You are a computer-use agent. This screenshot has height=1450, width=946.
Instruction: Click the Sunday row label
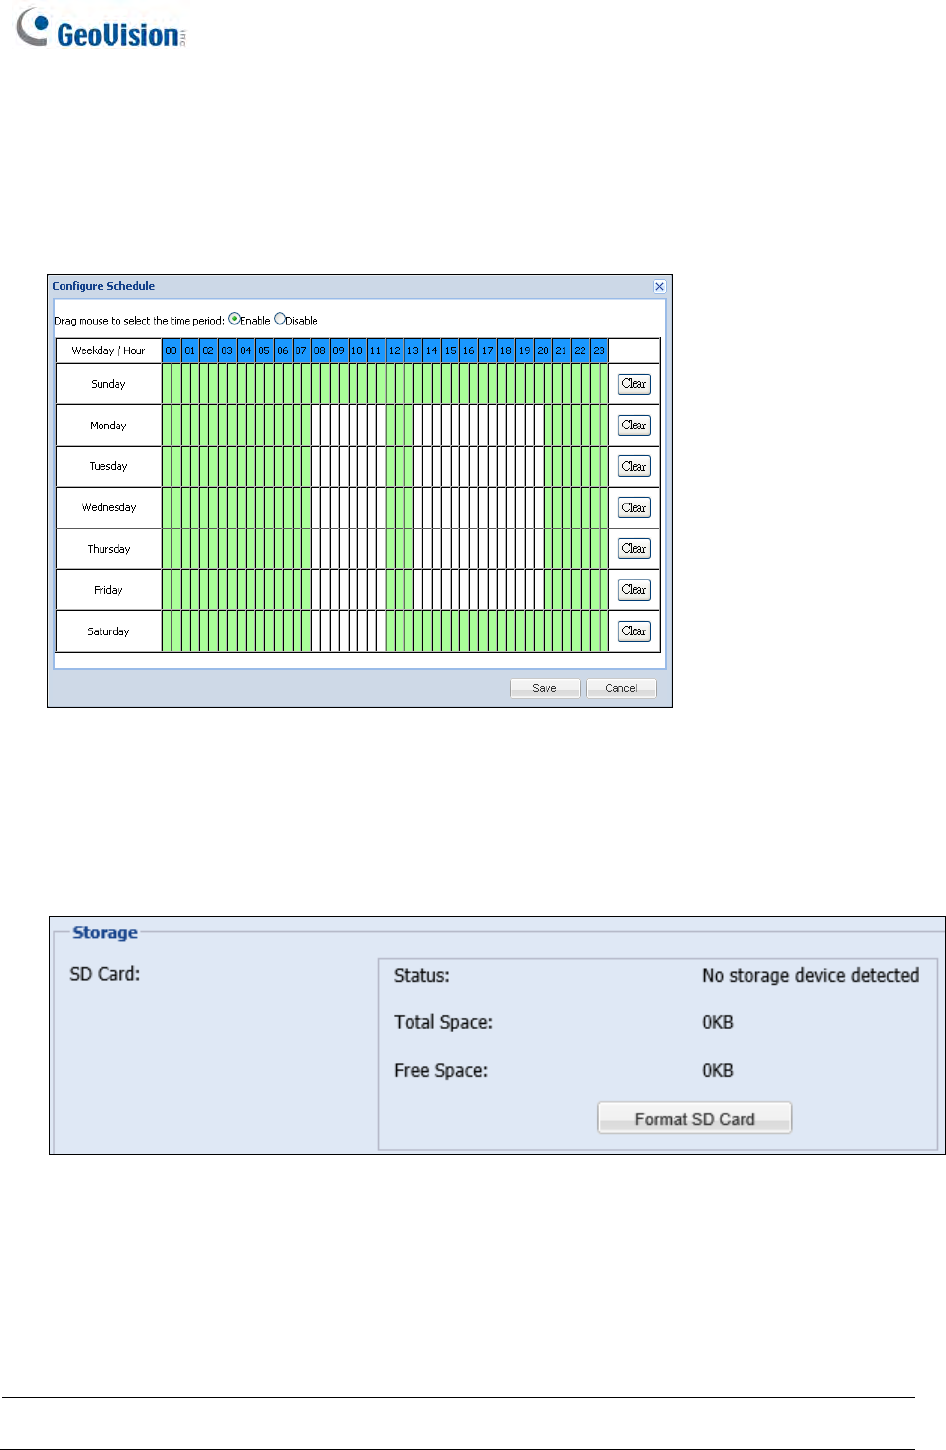(x=108, y=384)
